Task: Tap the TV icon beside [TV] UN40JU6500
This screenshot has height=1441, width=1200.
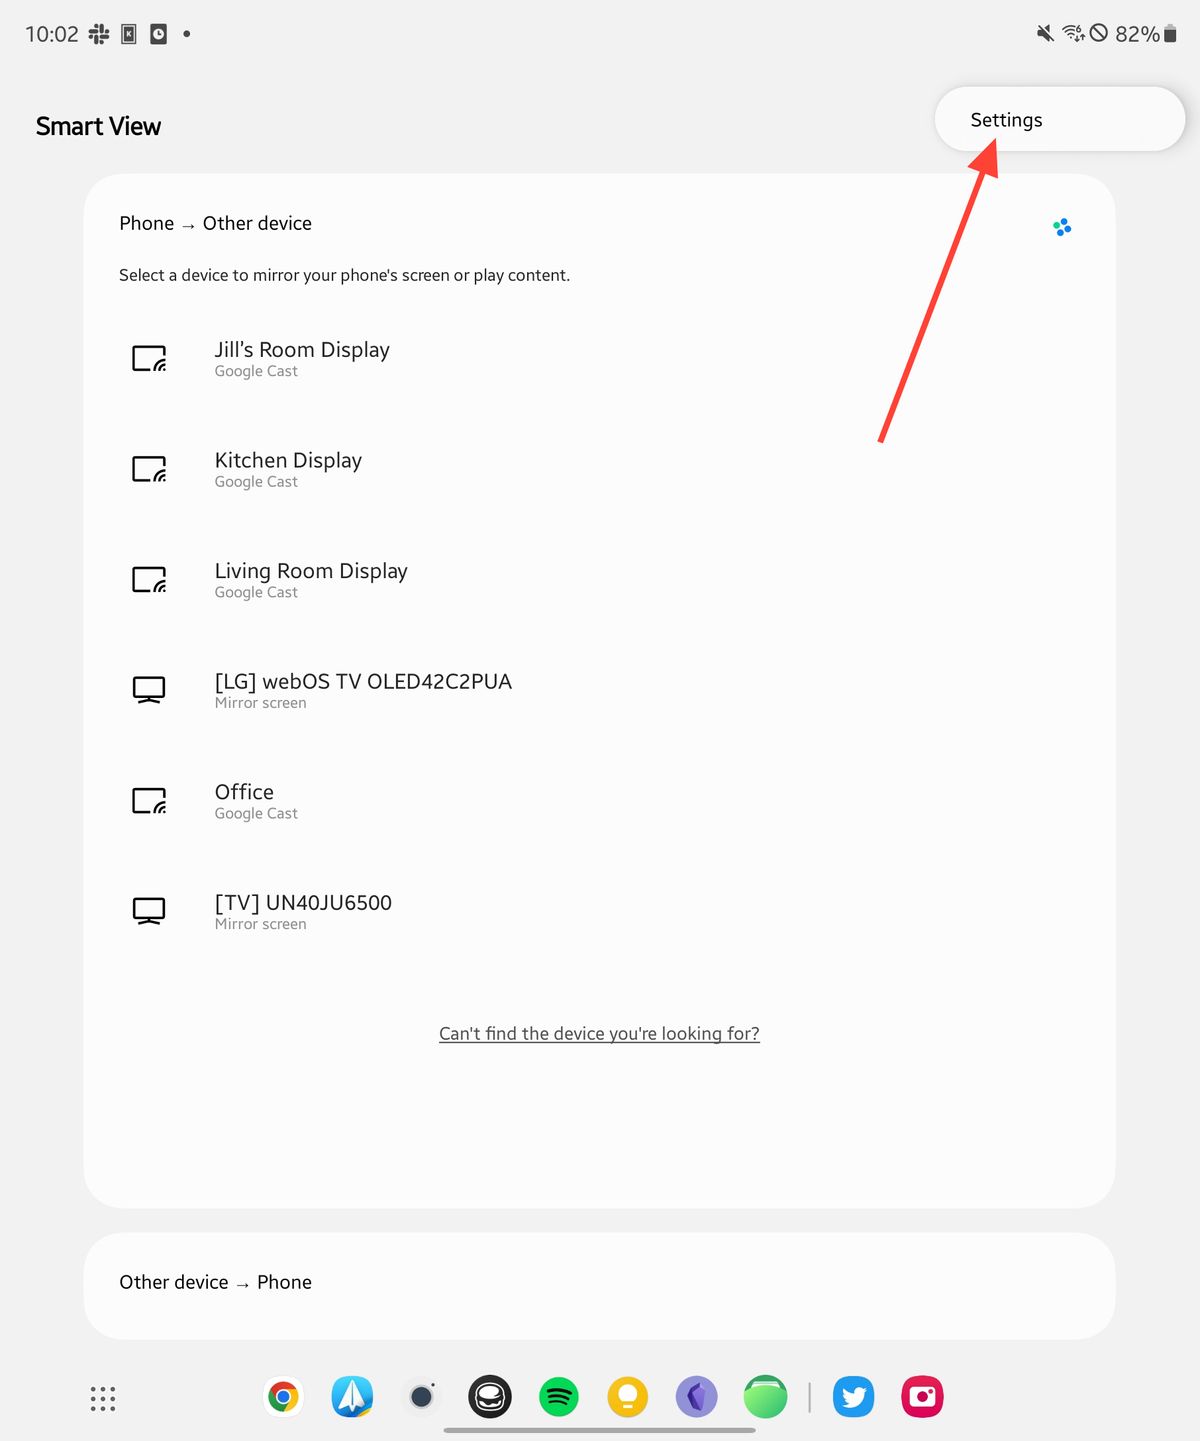Action: (148, 910)
